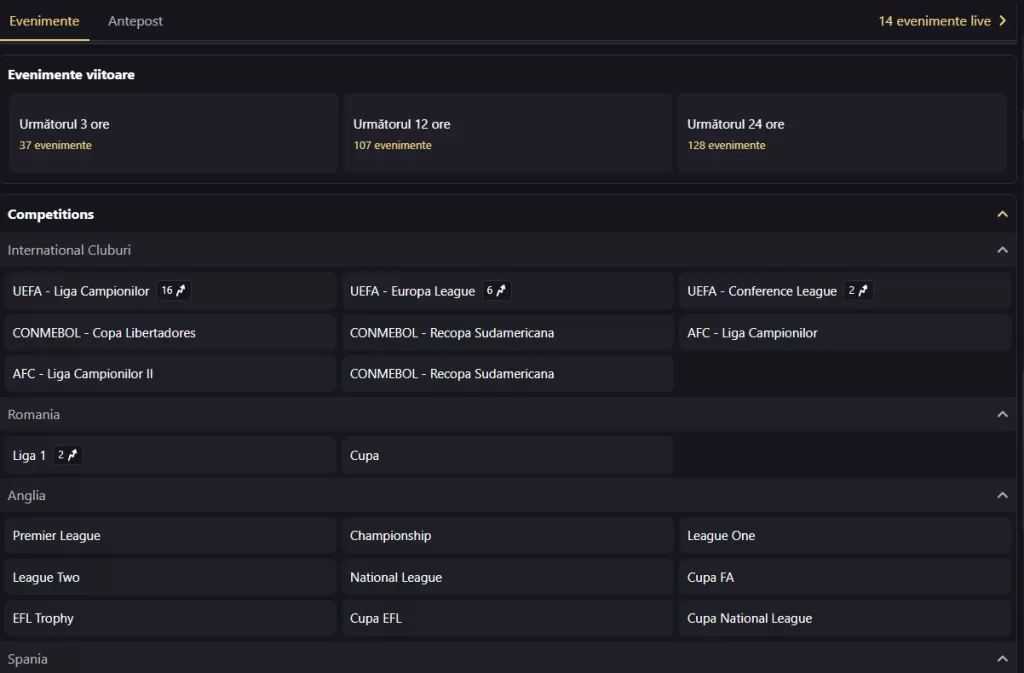Collapse the Spania group
Image resolution: width=1024 pixels, height=673 pixels.
1002,659
